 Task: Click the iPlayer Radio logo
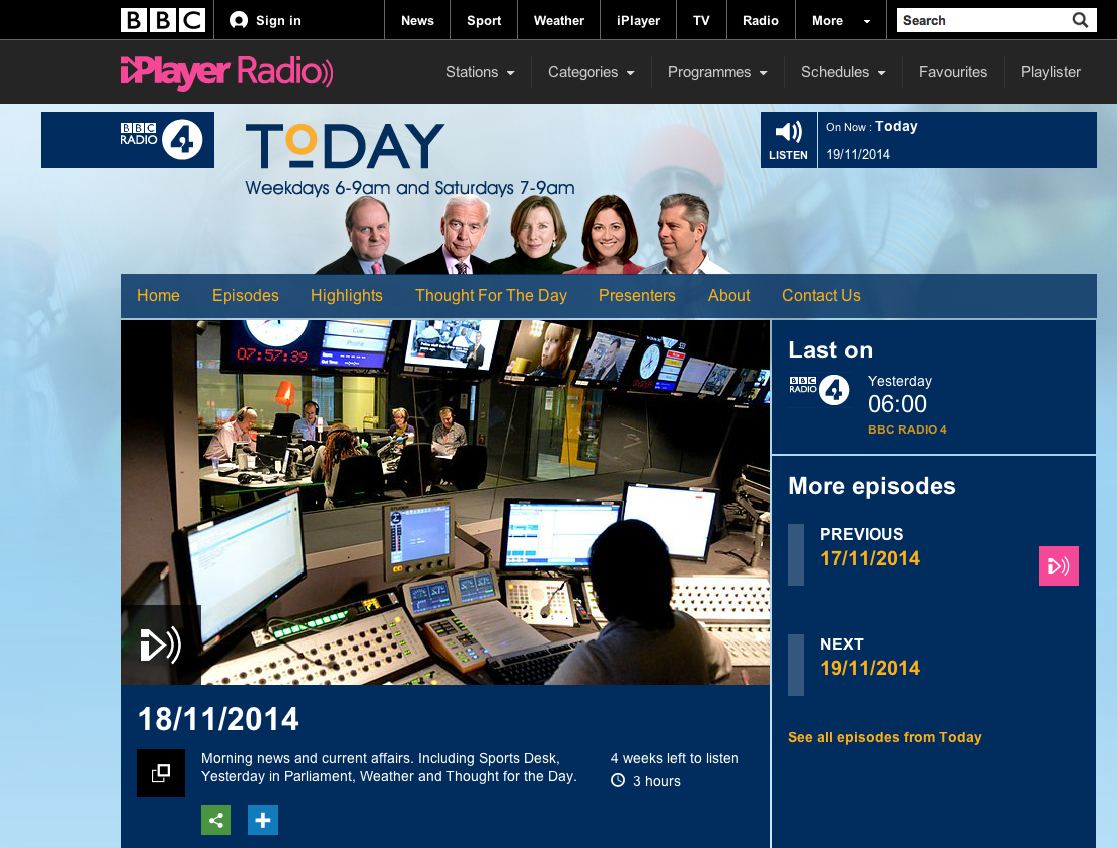point(227,72)
